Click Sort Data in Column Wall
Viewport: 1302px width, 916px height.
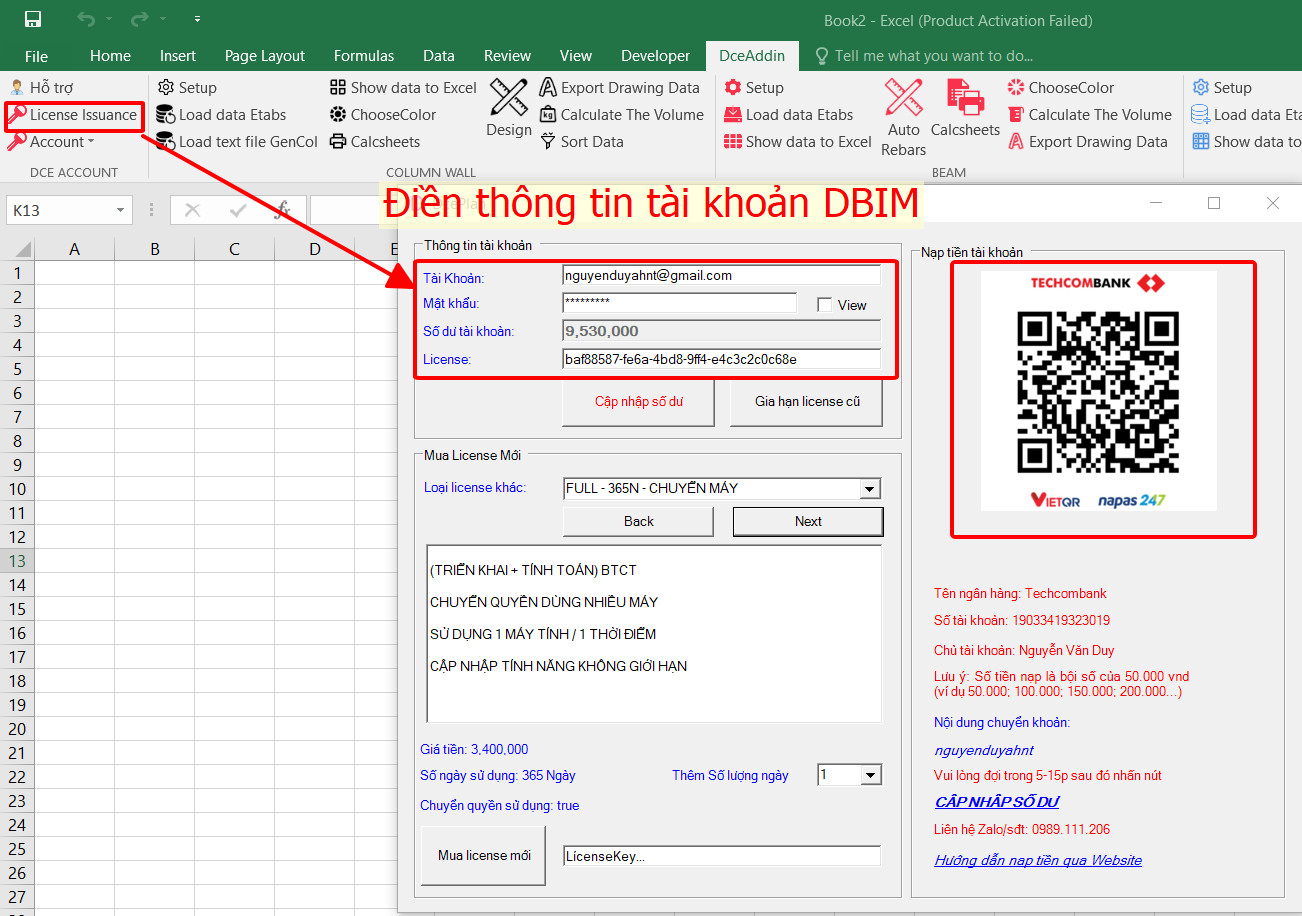(581, 142)
